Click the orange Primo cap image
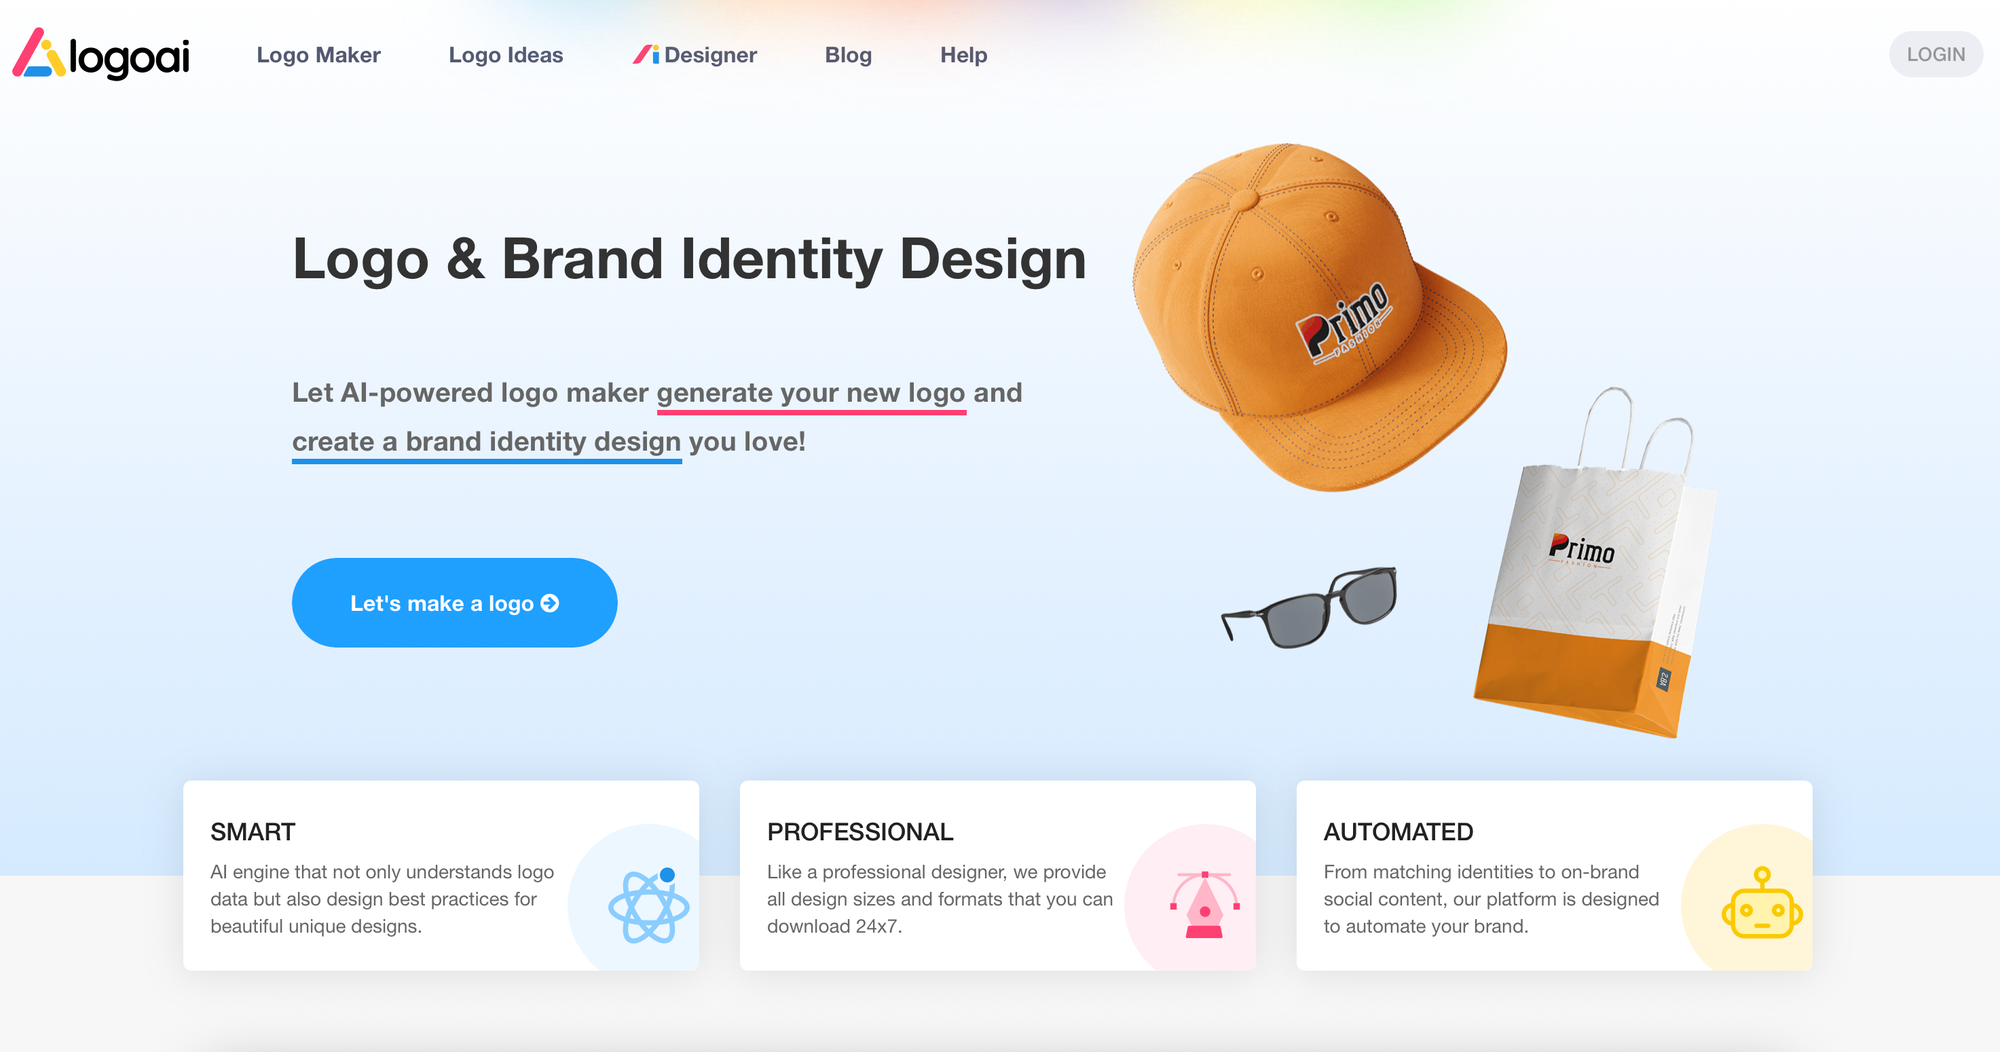2000x1052 pixels. click(1319, 317)
